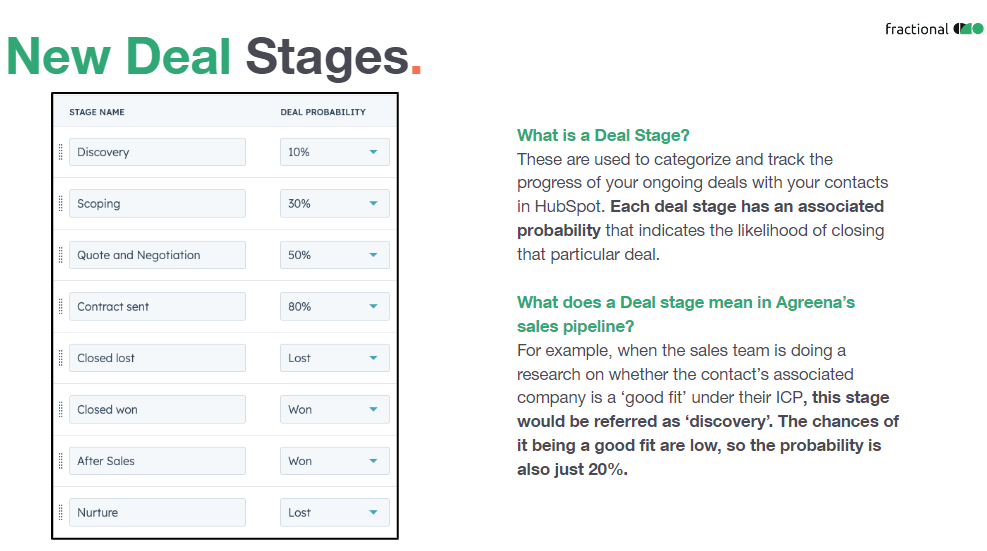The width and height of the screenshot is (987, 551).
Task: Expand the 80% dropdown for Contract sent
Action: 335,307
